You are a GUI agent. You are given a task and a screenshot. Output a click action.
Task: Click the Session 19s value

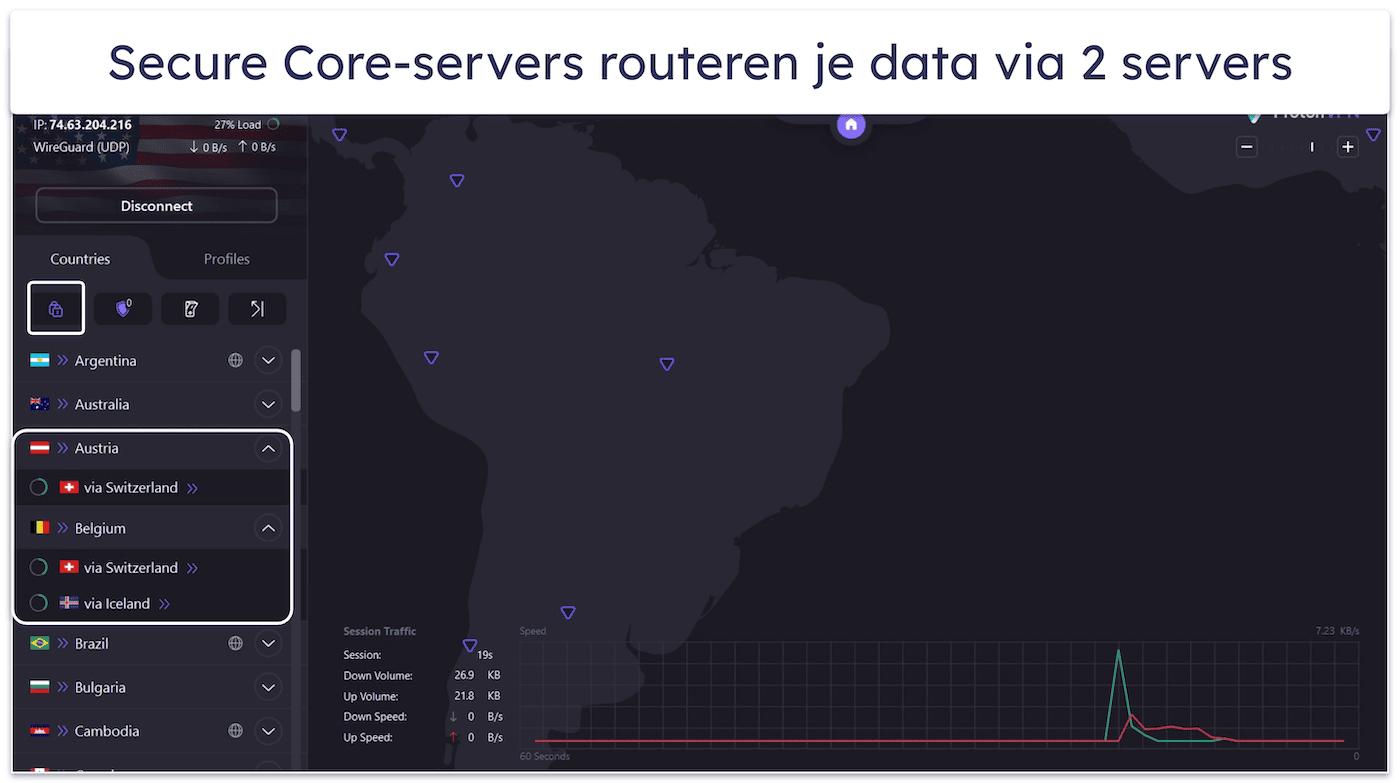(x=484, y=655)
